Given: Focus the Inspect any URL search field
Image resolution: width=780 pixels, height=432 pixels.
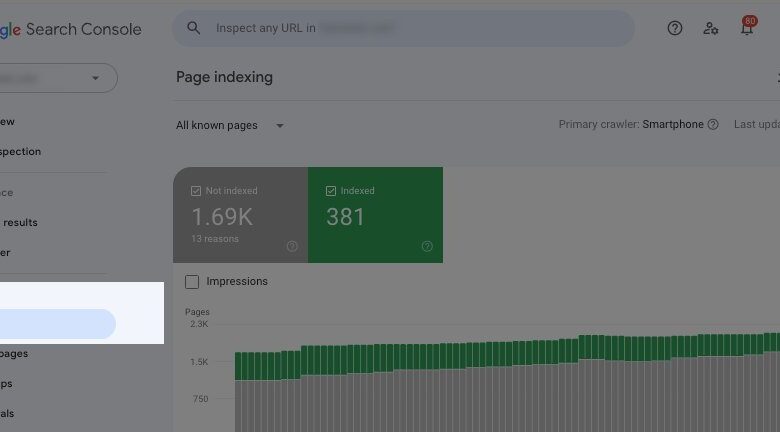Looking at the screenshot, I should click(403, 28).
